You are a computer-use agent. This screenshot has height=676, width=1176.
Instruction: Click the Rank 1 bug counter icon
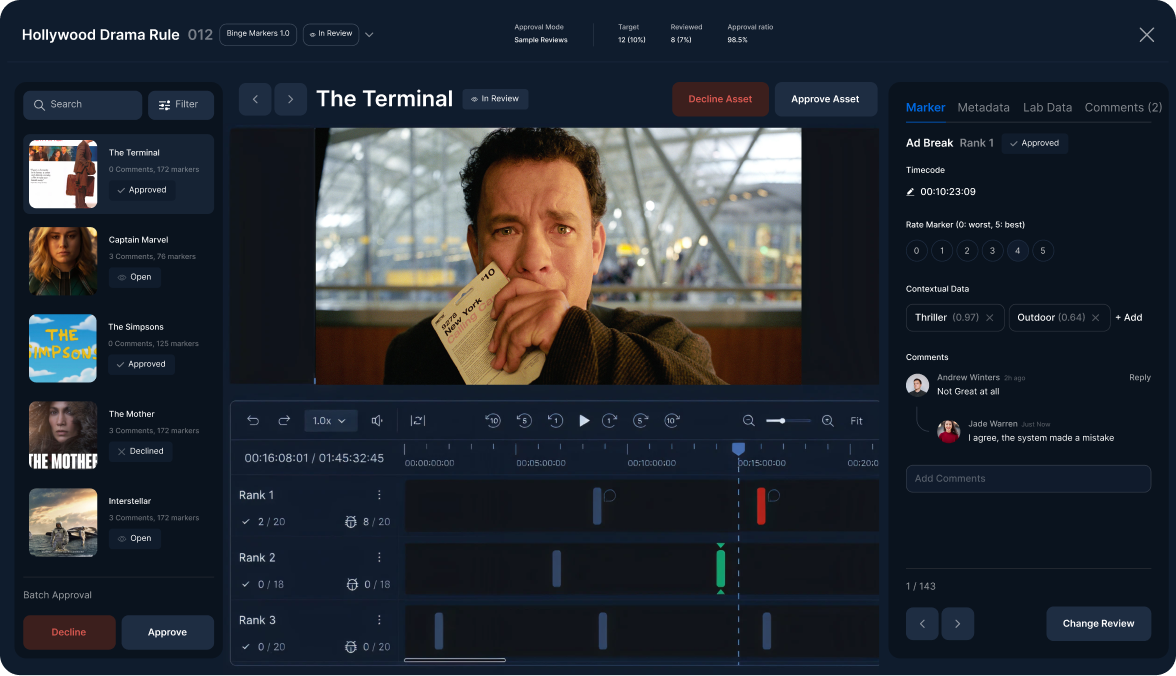(350, 521)
